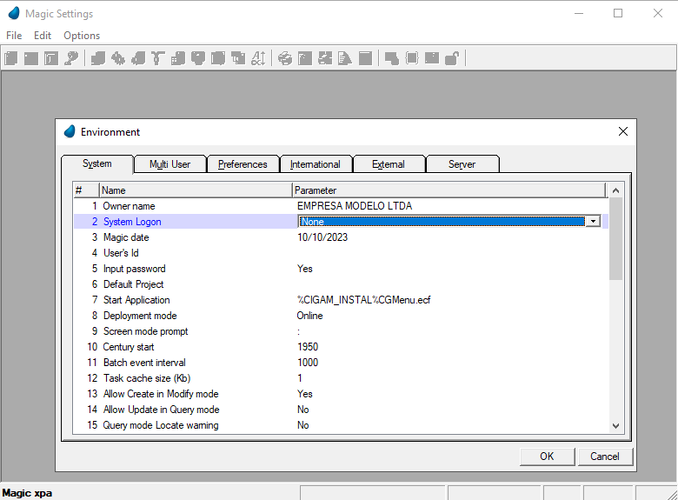This screenshot has width=678, height=500.
Task: Click the curly braces toolbar icon
Action: [x=412, y=58]
